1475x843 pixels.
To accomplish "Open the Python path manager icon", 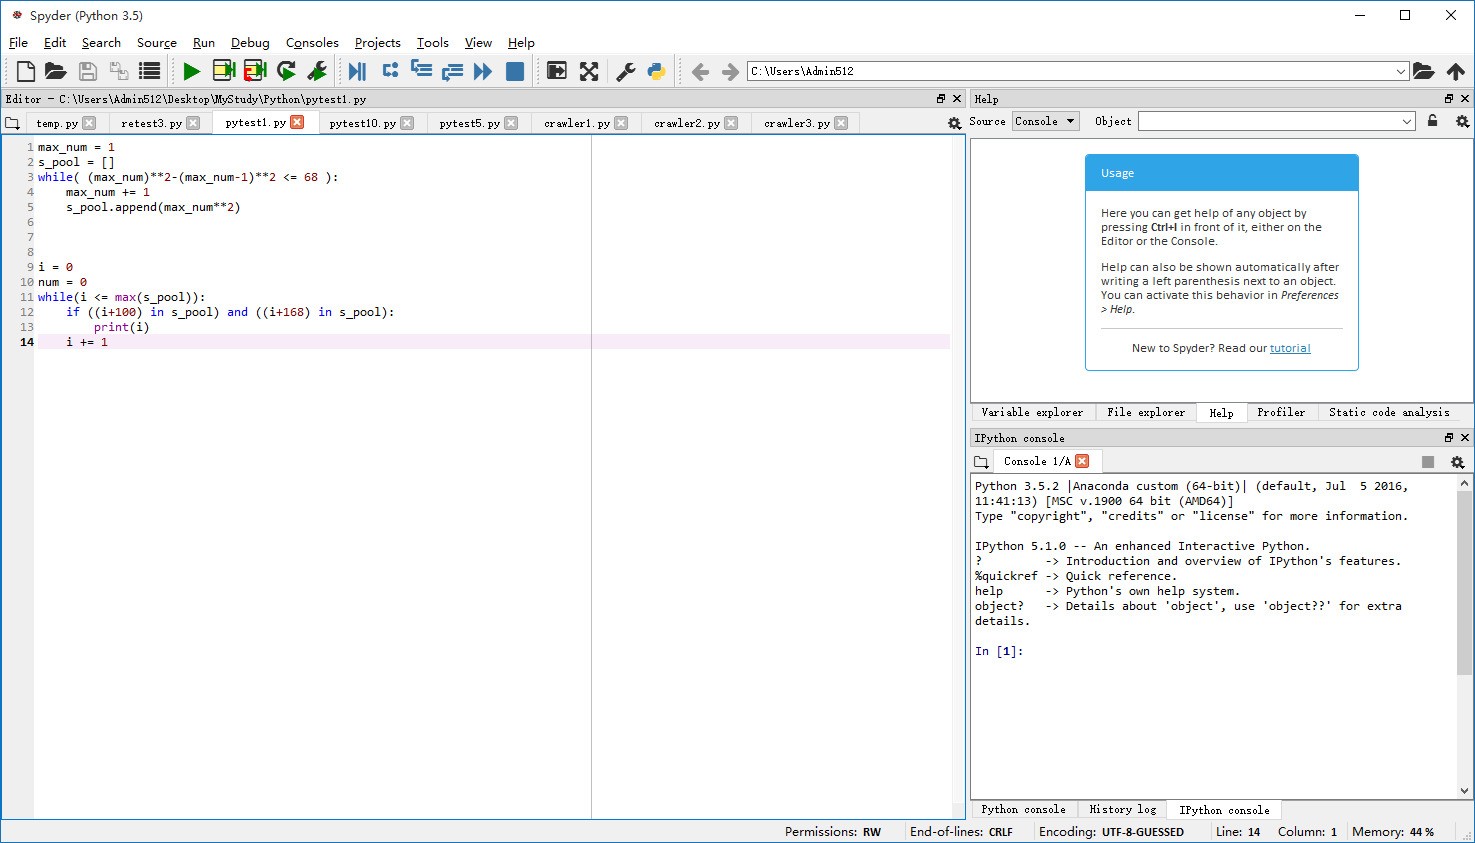I will pyautogui.click(x=657, y=71).
